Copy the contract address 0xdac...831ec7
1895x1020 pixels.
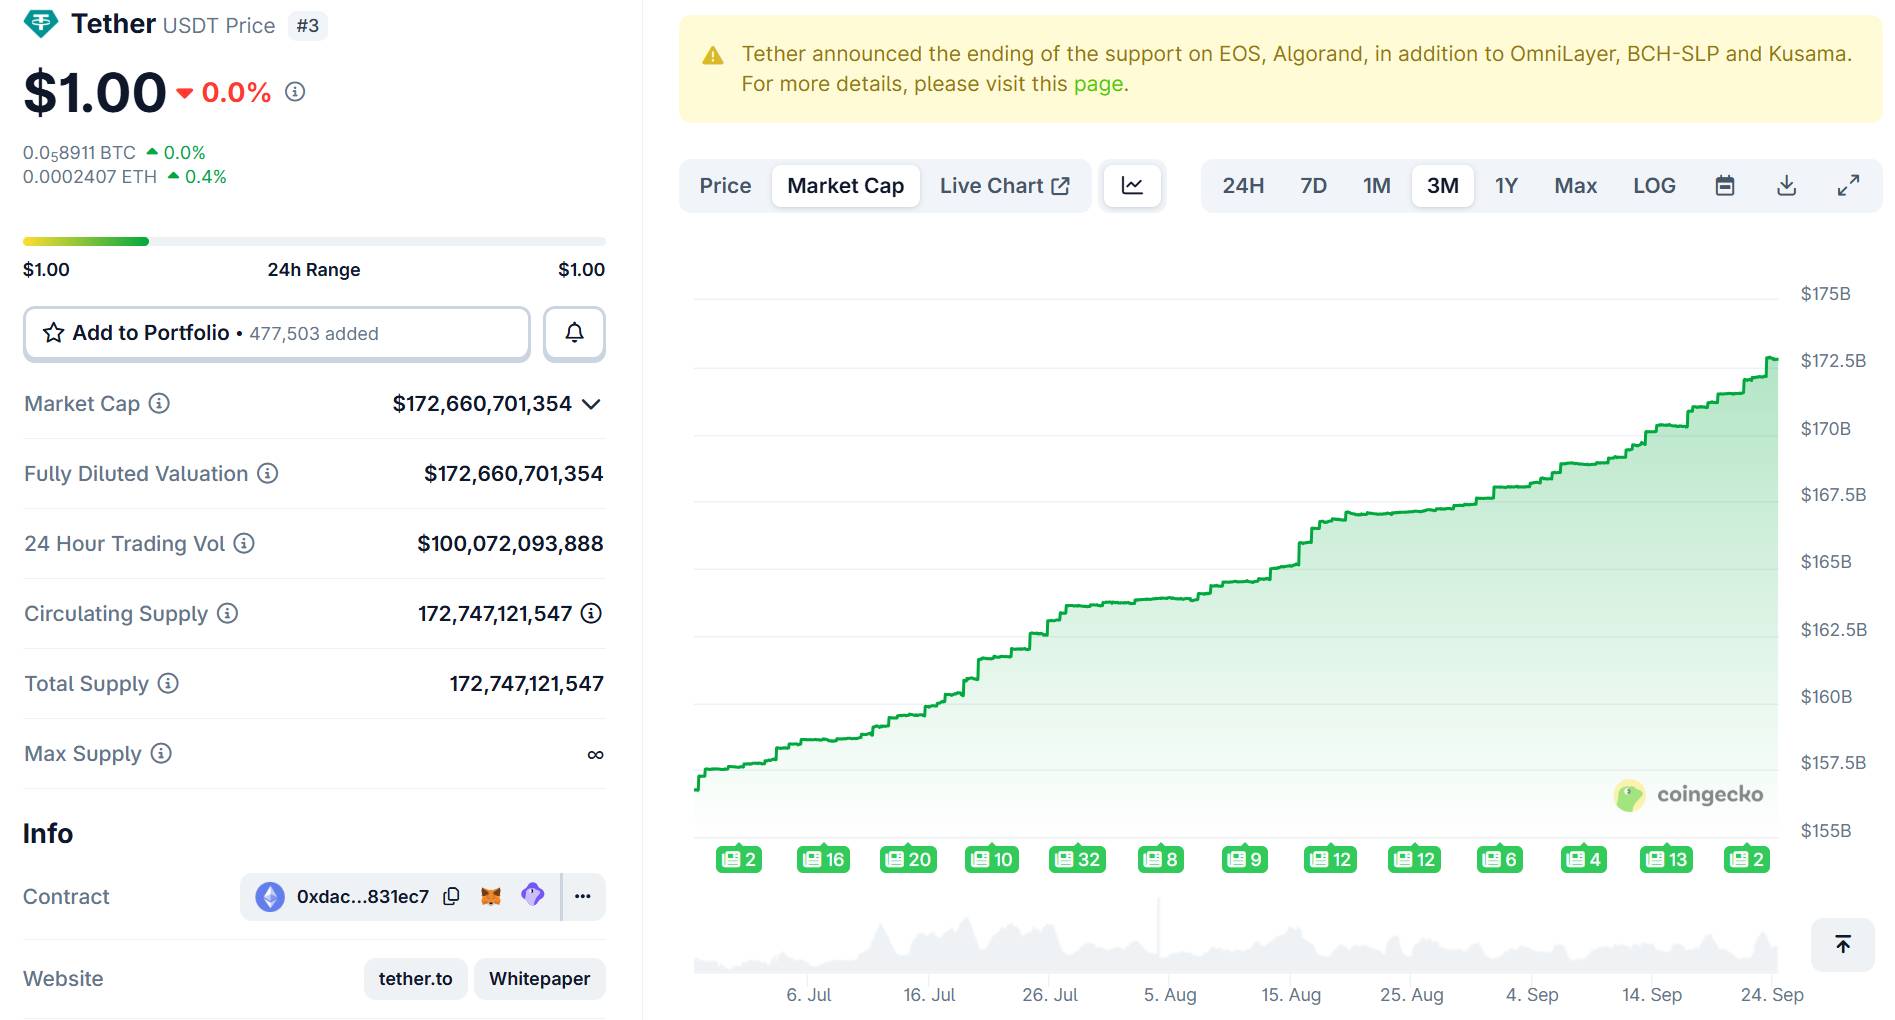[x=451, y=896]
